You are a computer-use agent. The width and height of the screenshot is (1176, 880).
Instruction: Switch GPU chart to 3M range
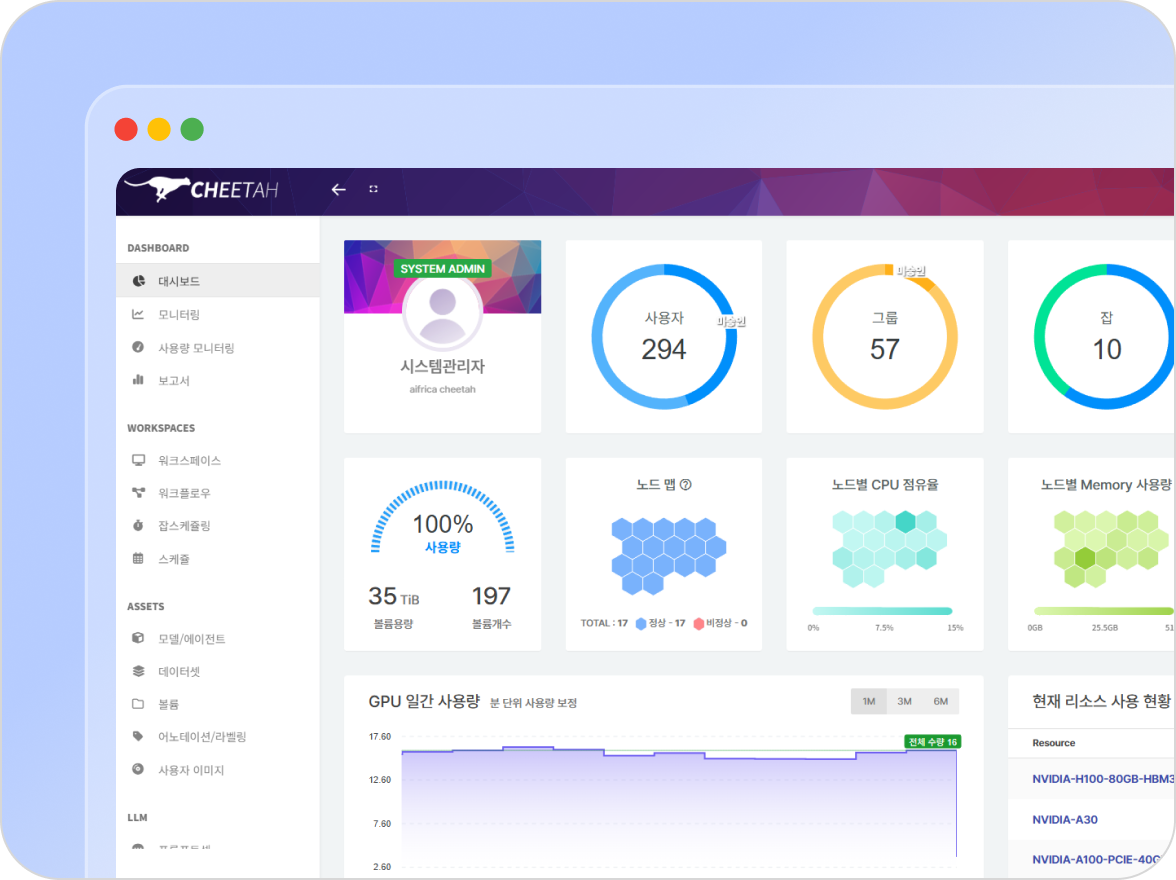pos(904,701)
